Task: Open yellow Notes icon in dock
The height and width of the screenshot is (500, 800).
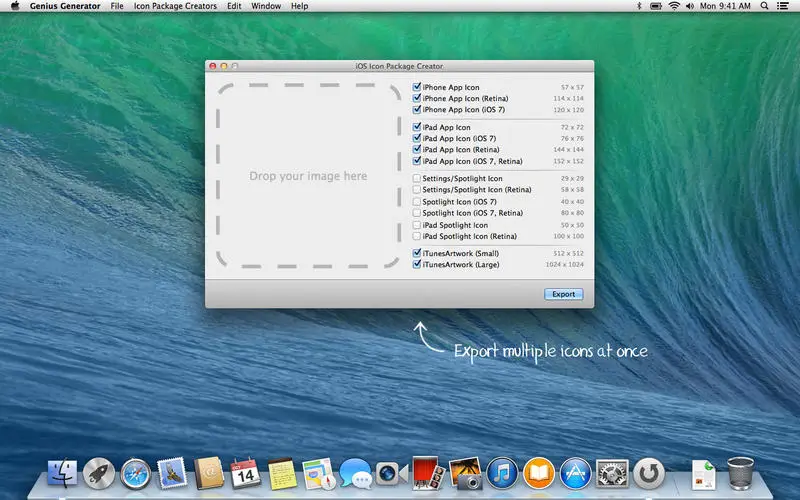Action: pos(282,474)
